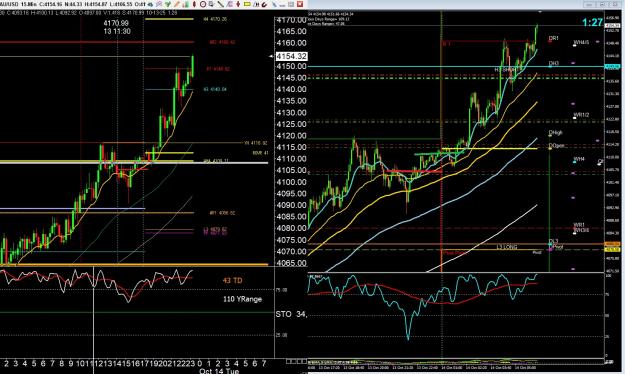Click the 'L3 LONG' level label
The width and height of the screenshot is (625, 374).
click(507, 247)
